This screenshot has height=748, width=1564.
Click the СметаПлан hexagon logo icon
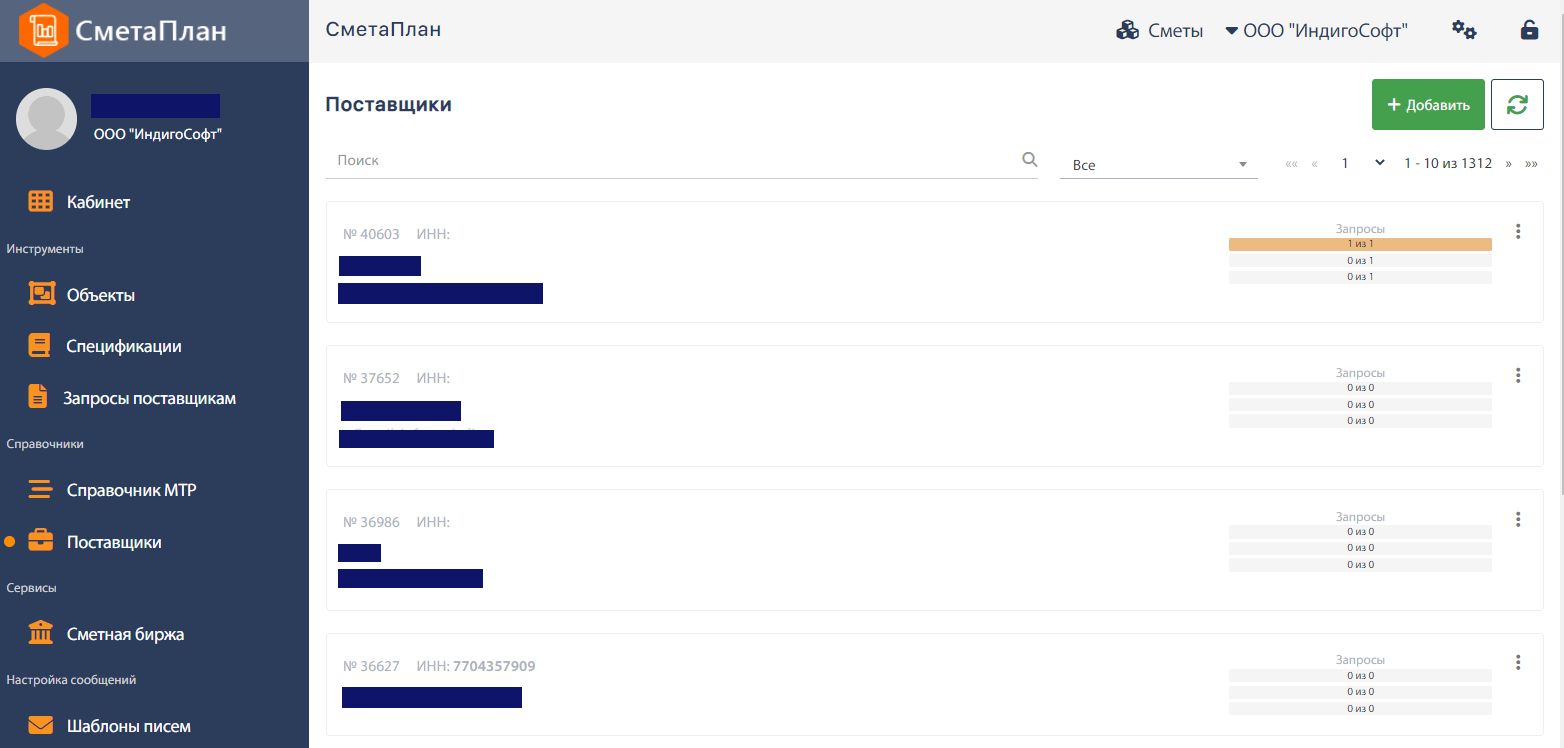pos(43,31)
